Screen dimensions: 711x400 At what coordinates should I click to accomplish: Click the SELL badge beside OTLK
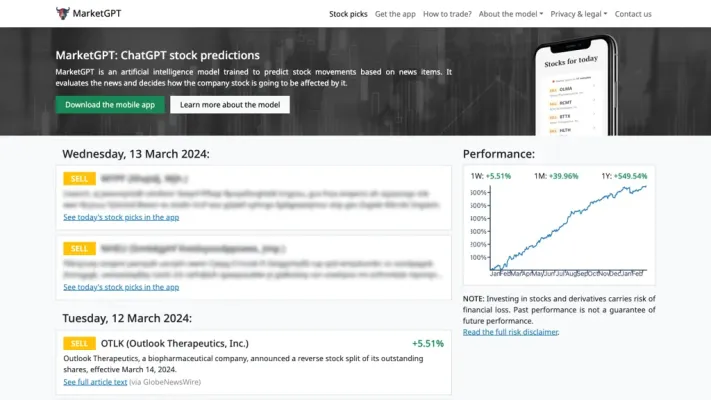click(79, 343)
